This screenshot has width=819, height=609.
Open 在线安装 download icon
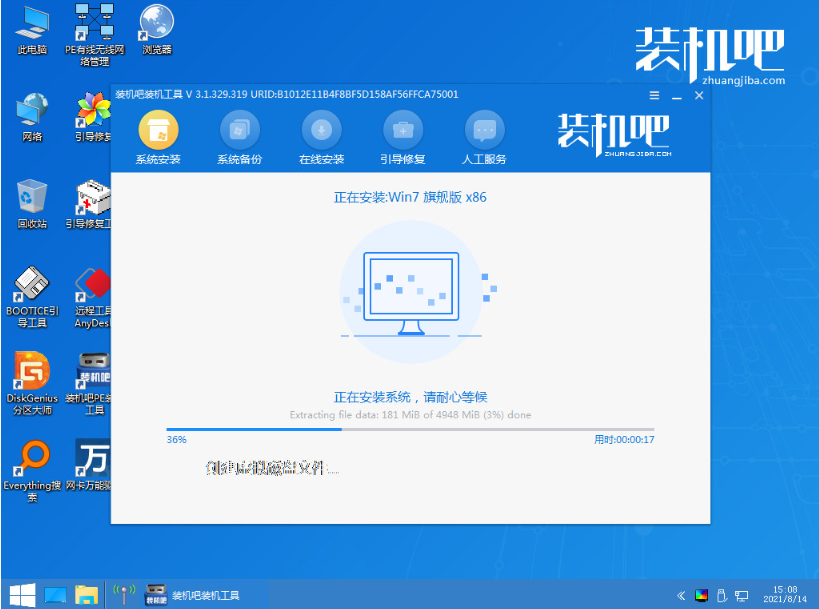(x=322, y=130)
